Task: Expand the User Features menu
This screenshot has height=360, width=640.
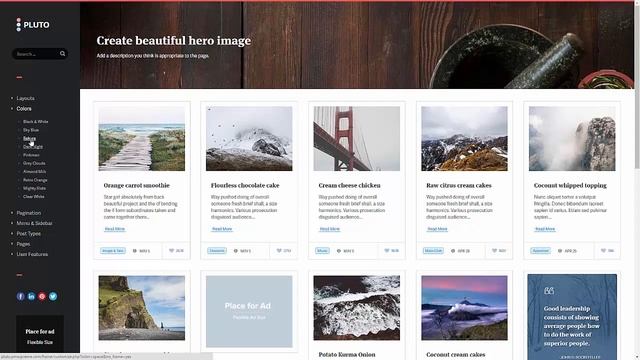Action: (32, 254)
